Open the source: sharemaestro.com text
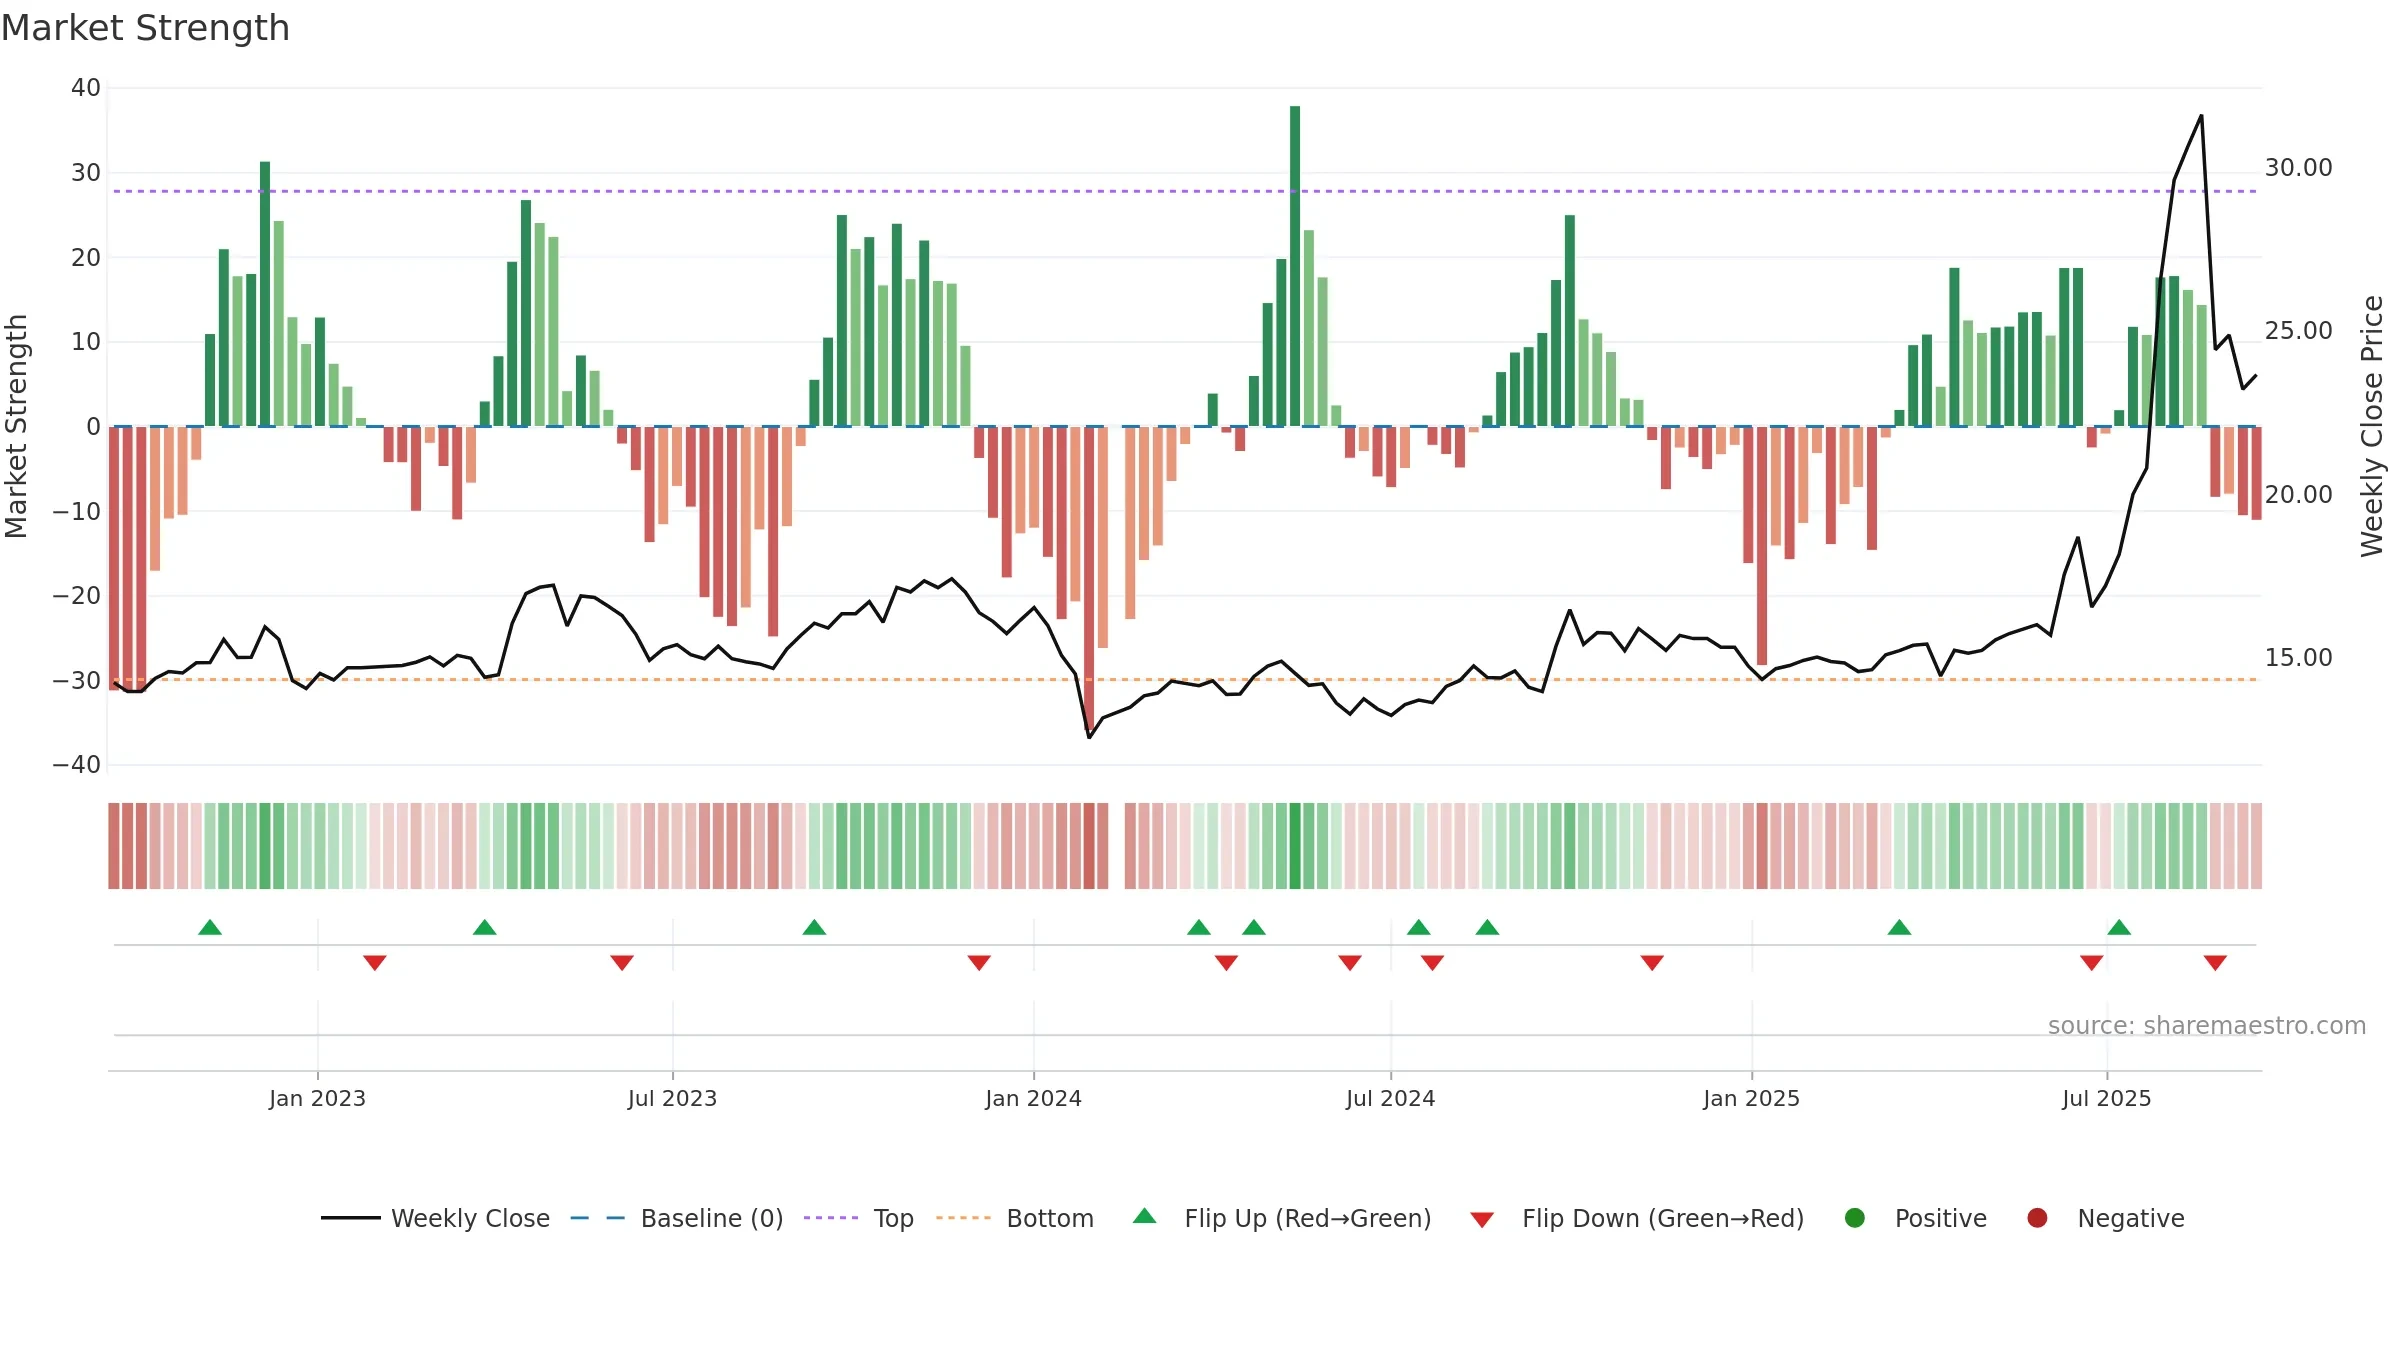The image size is (2400, 1350). point(2207,1025)
